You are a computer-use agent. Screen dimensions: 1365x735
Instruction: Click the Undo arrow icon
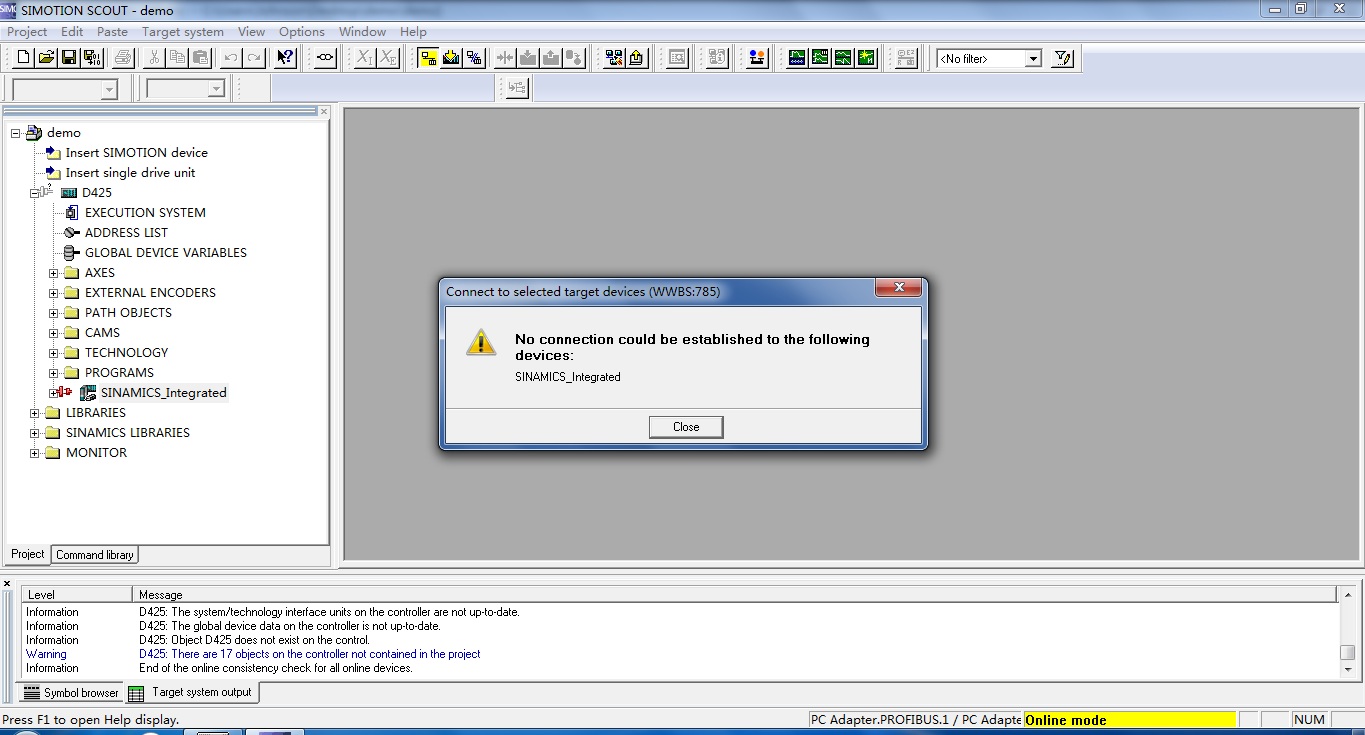232,58
